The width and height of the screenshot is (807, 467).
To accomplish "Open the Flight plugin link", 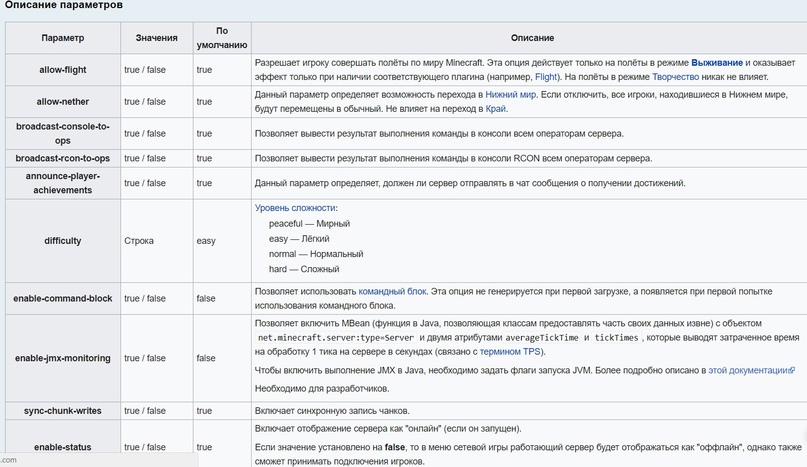I will click(546, 77).
